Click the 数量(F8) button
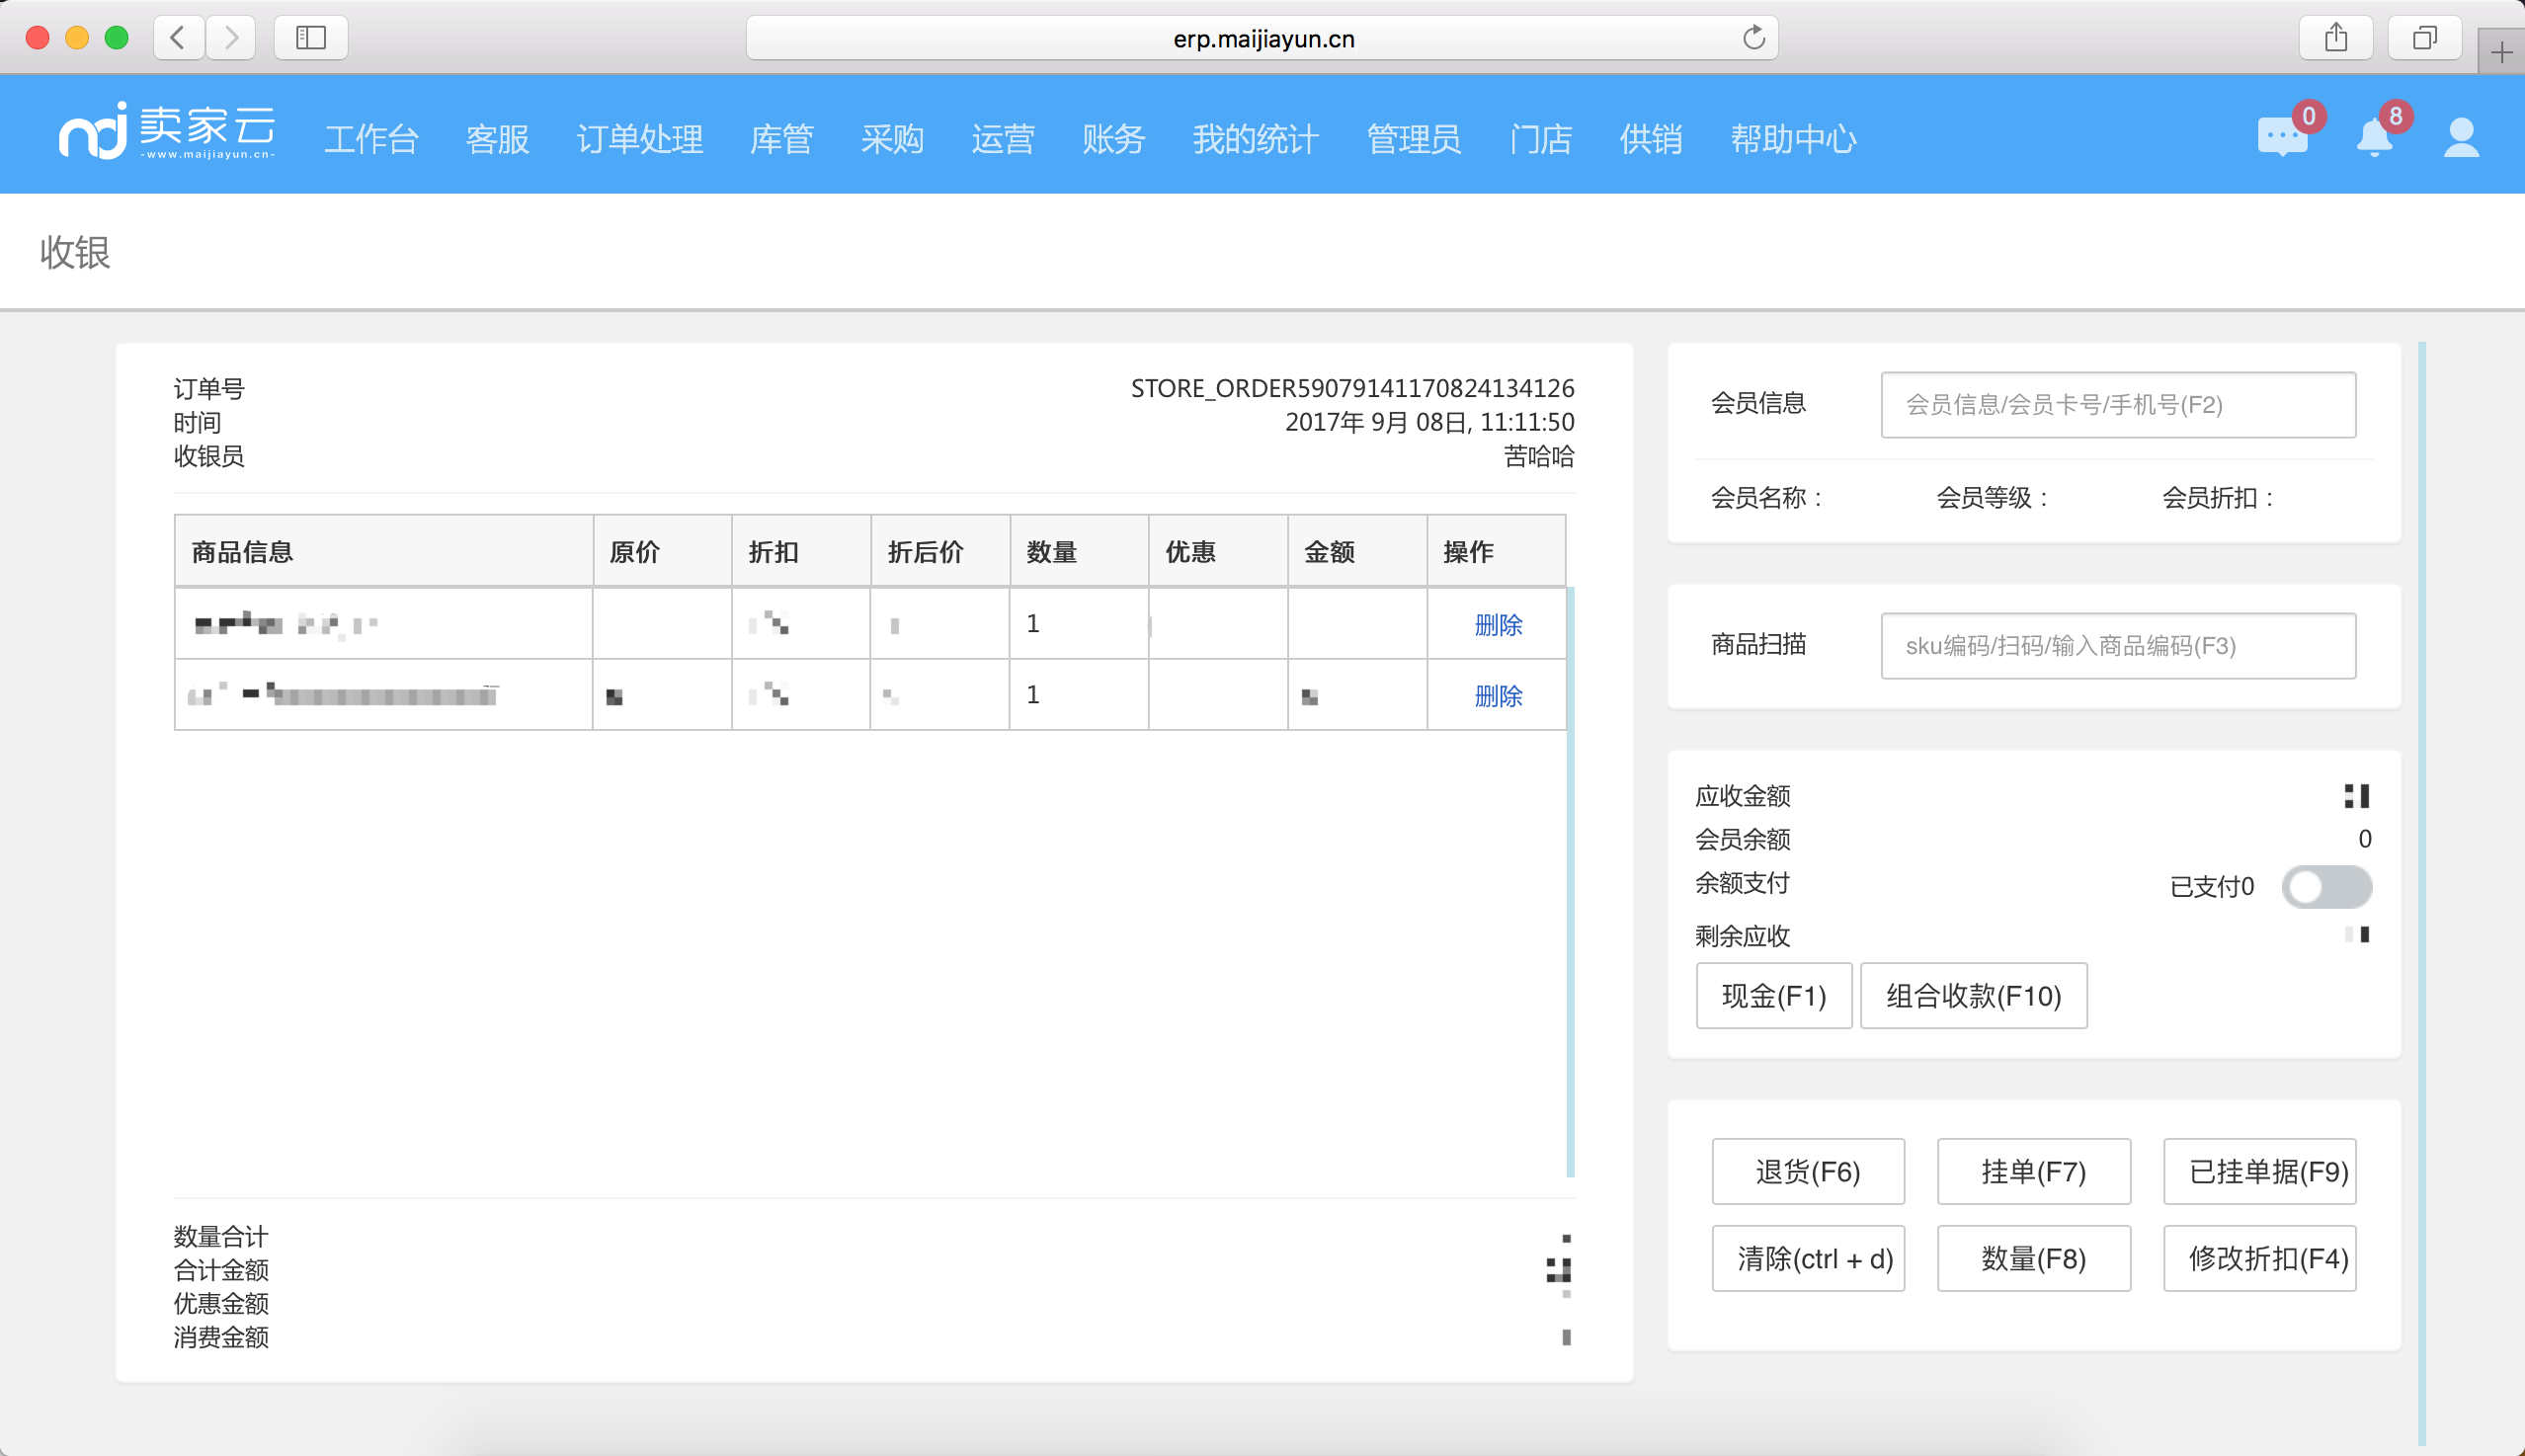Image resolution: width=2525 pixels, height=1456 pixels. click(2034, 1258)
